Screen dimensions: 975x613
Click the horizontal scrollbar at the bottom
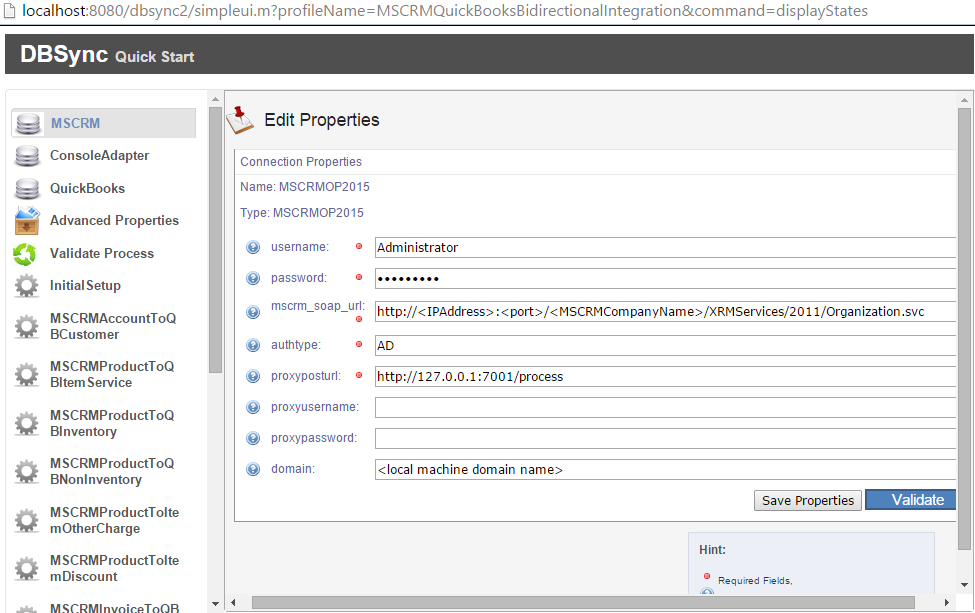click(x=582, y=602)
